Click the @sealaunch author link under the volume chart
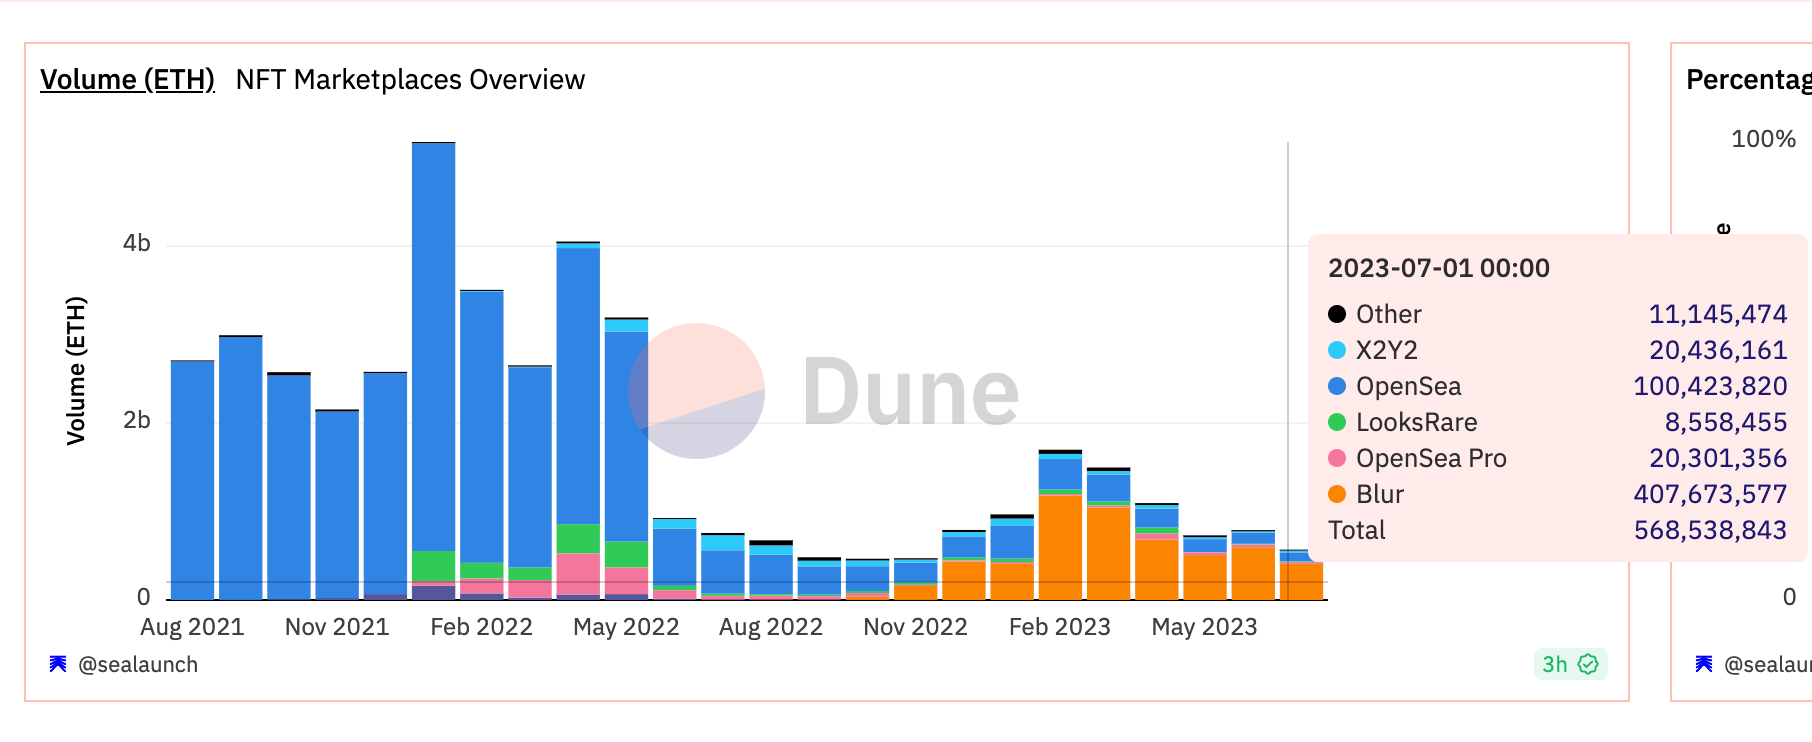Image resolution: width=1812 pixels, height=742 pixels. pos(138,665)
